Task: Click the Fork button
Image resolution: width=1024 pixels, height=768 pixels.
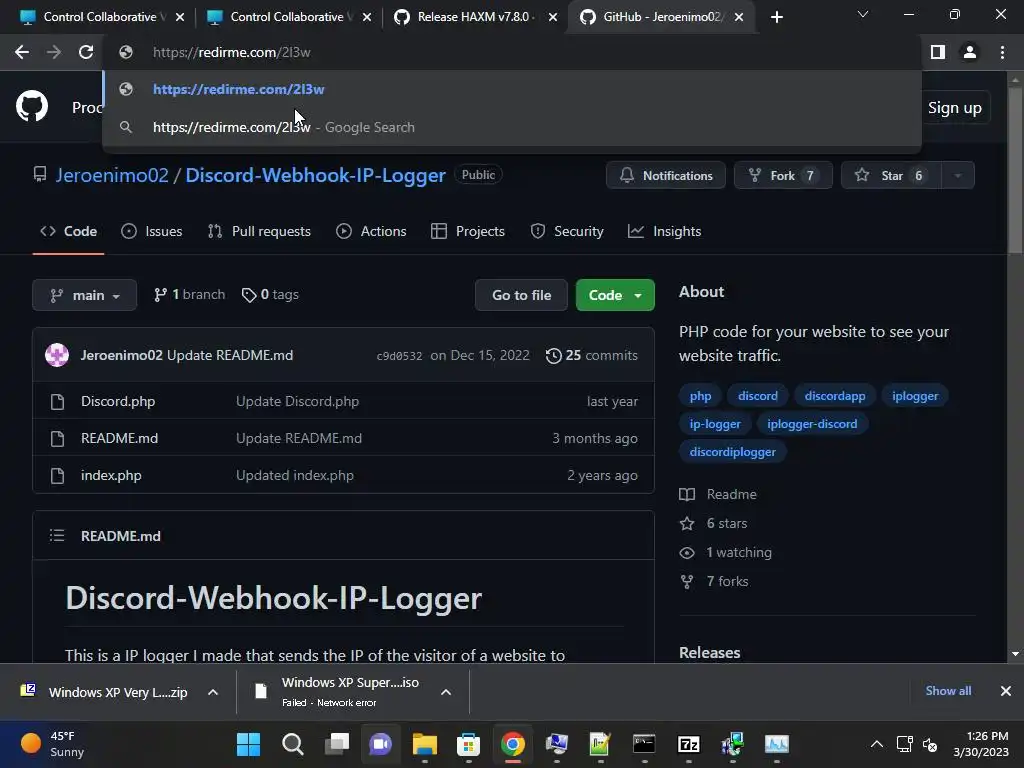Action: click(783, 175)
